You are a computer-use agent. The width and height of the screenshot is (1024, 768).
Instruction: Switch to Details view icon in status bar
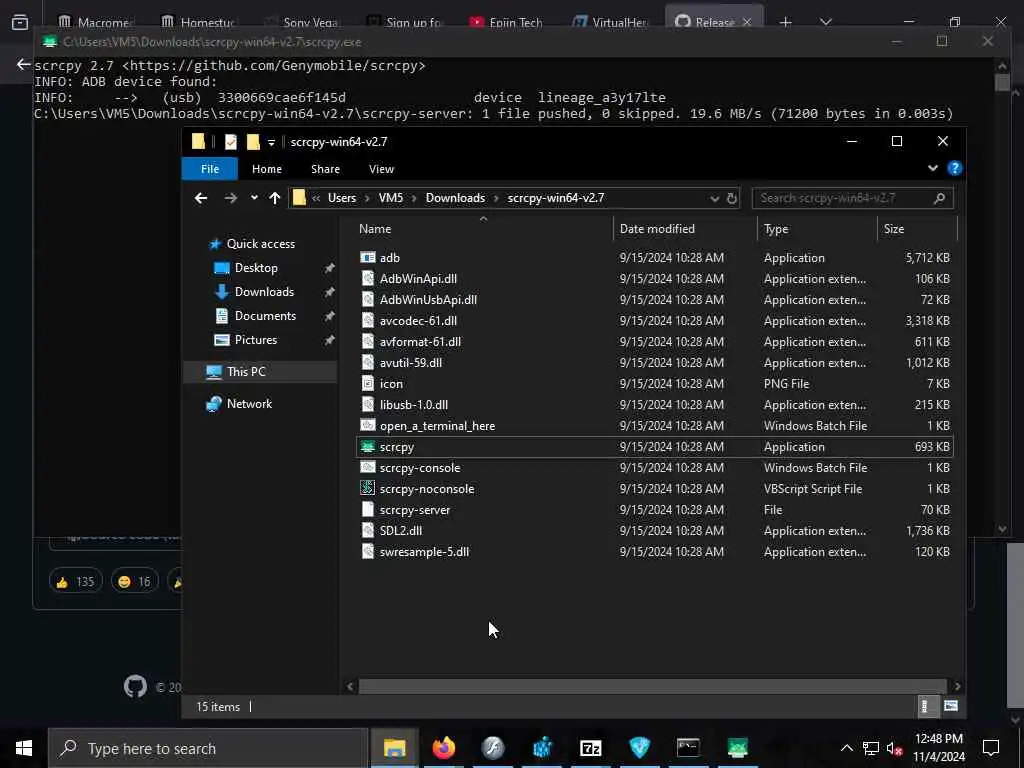tap(926, 706)
